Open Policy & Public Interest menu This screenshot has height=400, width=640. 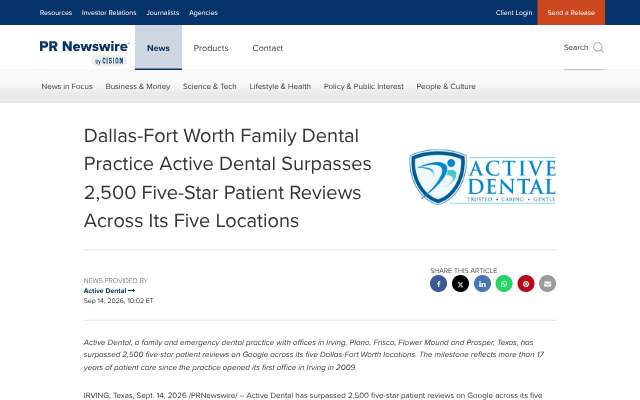[364, 87]
